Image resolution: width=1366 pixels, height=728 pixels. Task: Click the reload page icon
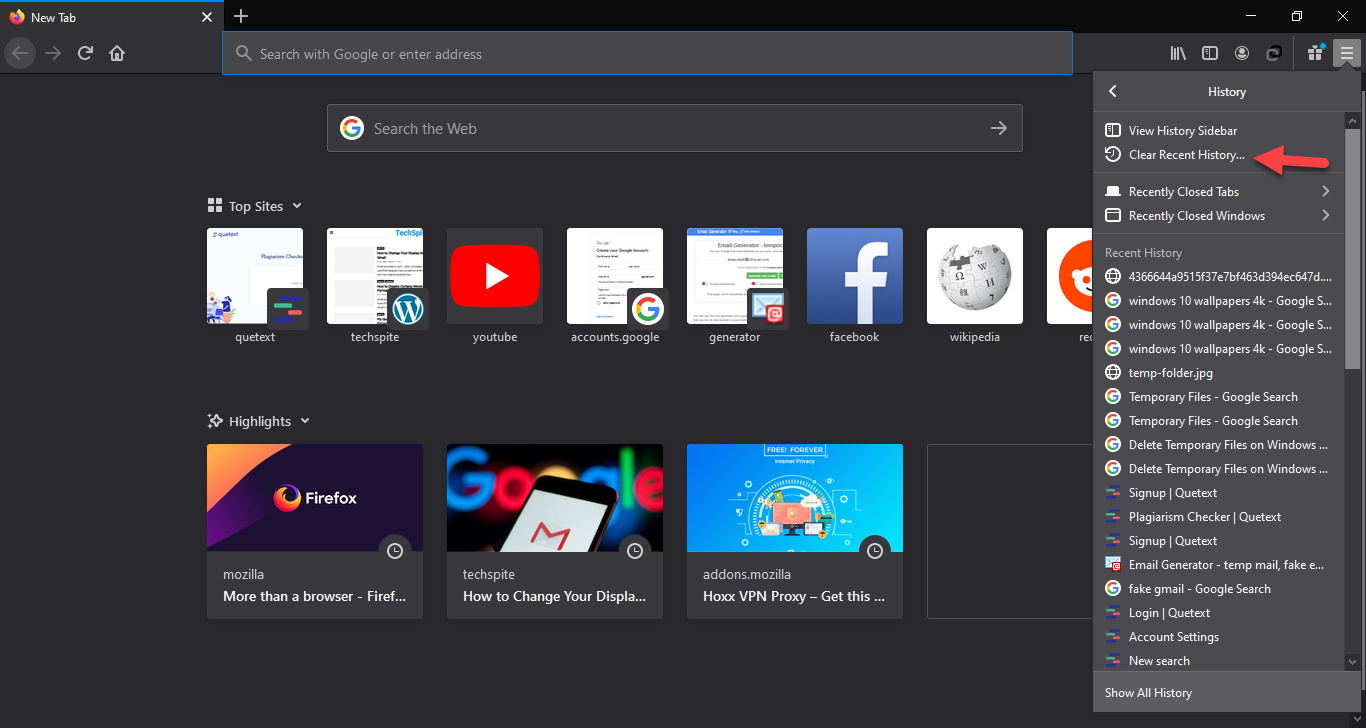pos(86,53)
